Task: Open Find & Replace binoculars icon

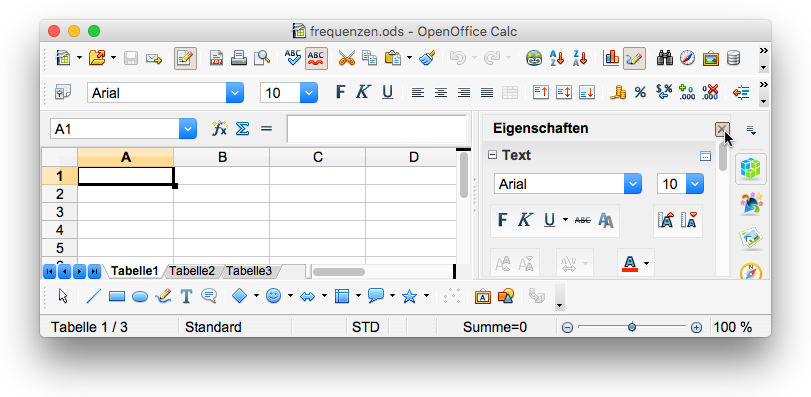Action: click(665, 58)
